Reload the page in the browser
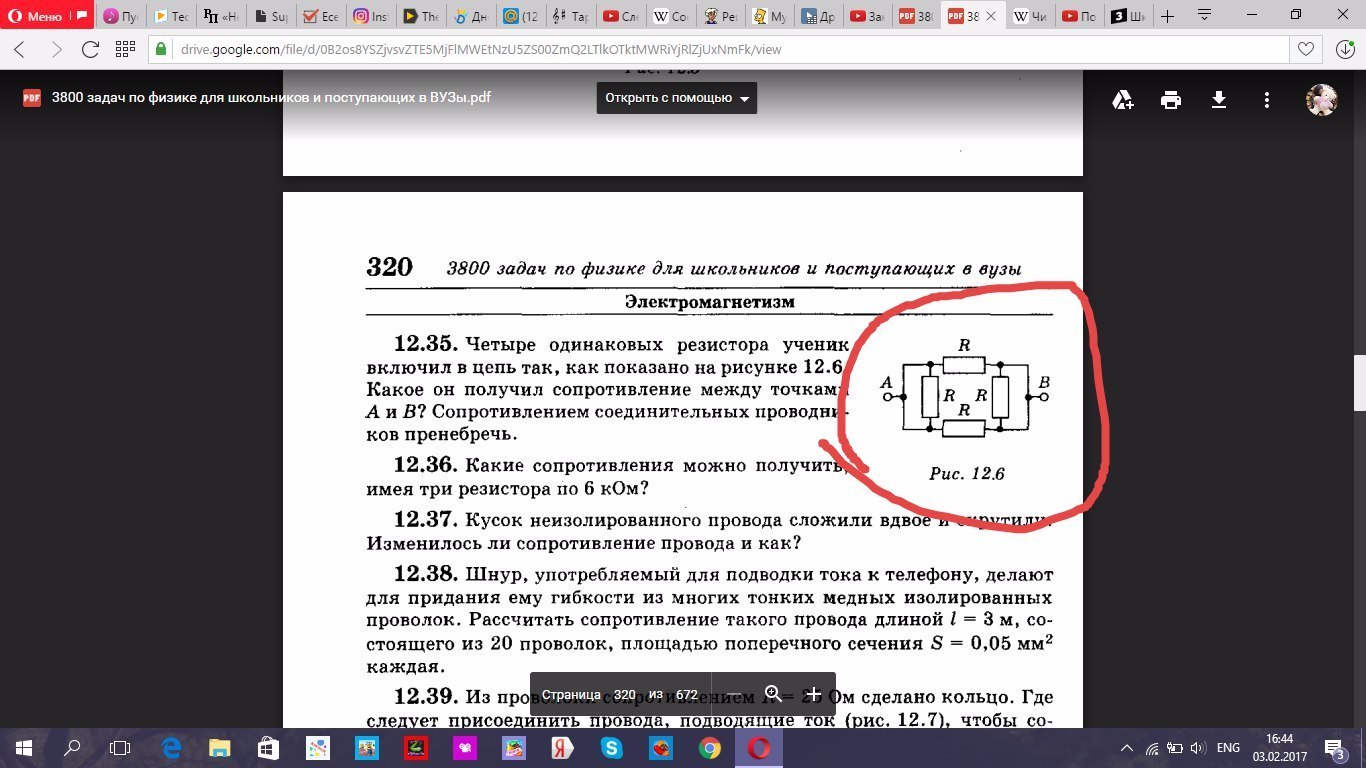 (x=90, y=49)
